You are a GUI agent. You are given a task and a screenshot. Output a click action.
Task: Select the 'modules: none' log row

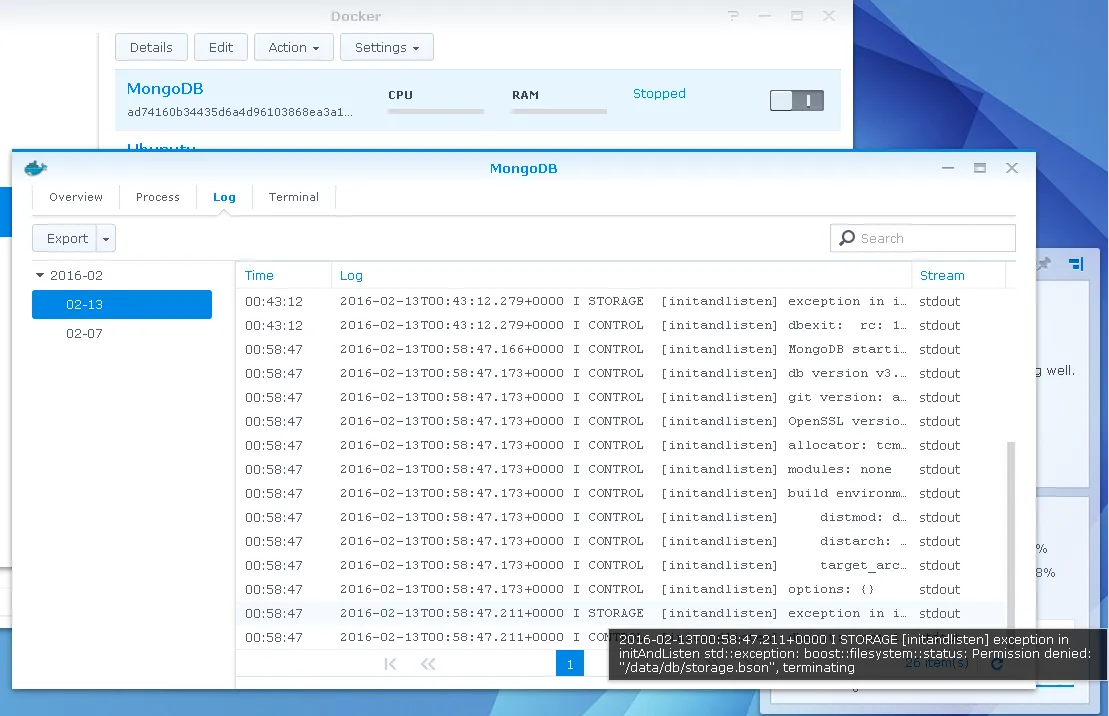pos(620,470)
